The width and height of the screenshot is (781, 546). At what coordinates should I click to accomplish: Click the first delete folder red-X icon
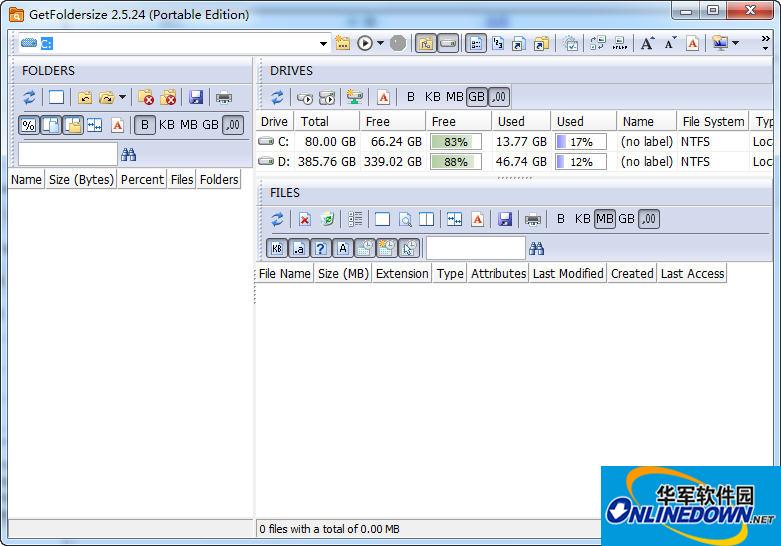pos(146,97)
